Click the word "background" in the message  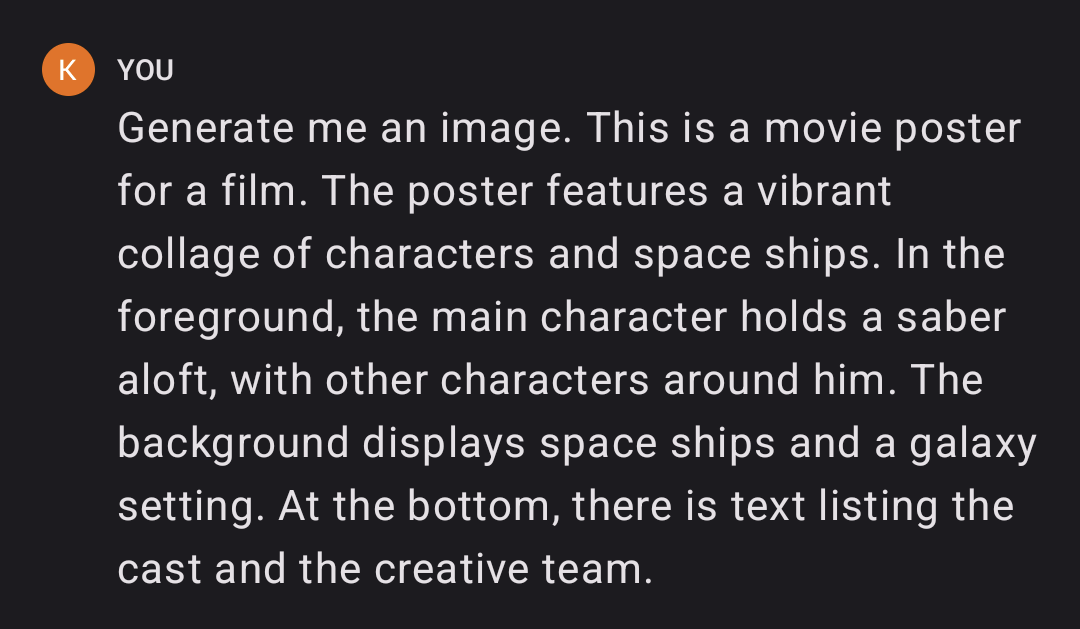tap(233, 444)
